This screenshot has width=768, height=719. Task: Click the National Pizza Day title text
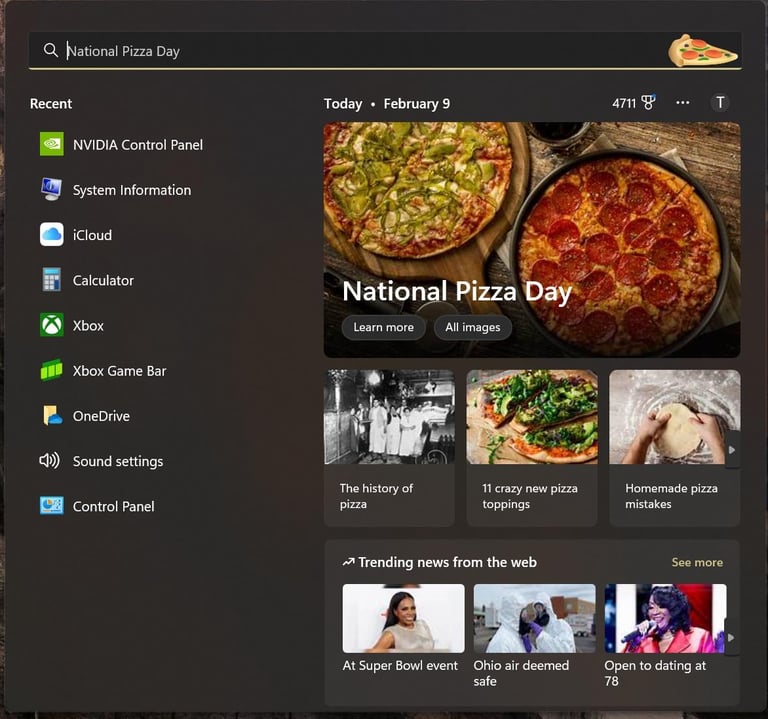(x=457, y=291)
